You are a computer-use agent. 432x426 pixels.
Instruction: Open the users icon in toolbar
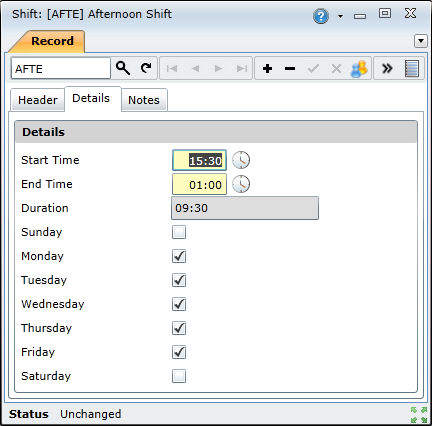click(x=359, y=69)
